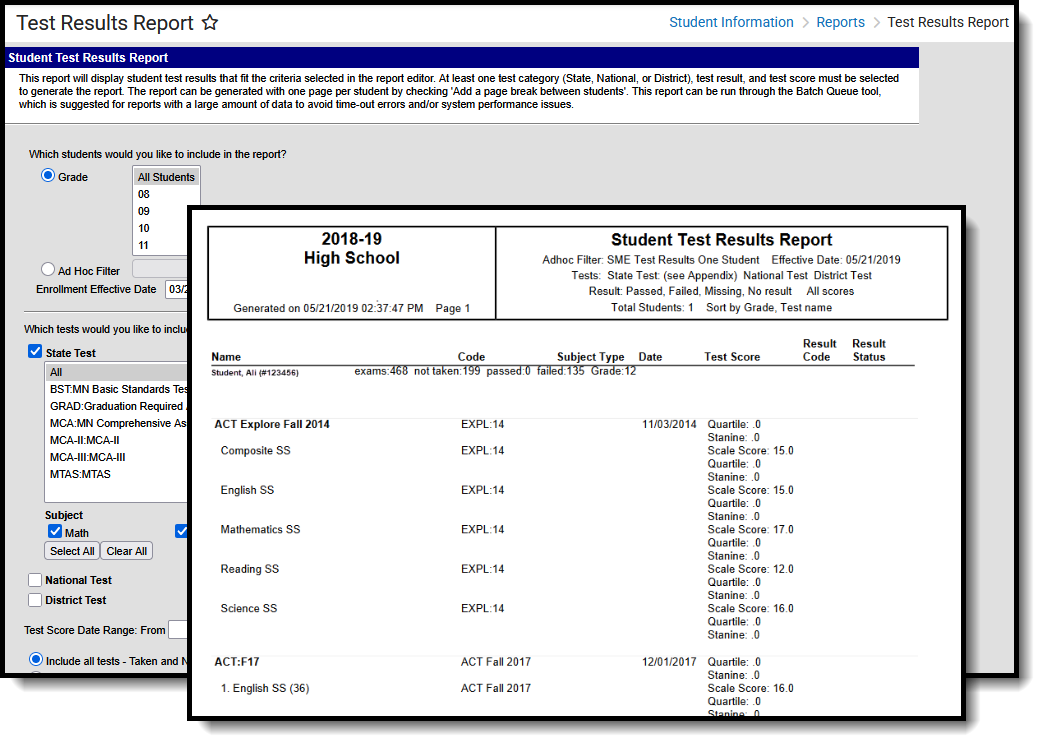
Task: Click the Test Score column header
Action: [732, 357]
